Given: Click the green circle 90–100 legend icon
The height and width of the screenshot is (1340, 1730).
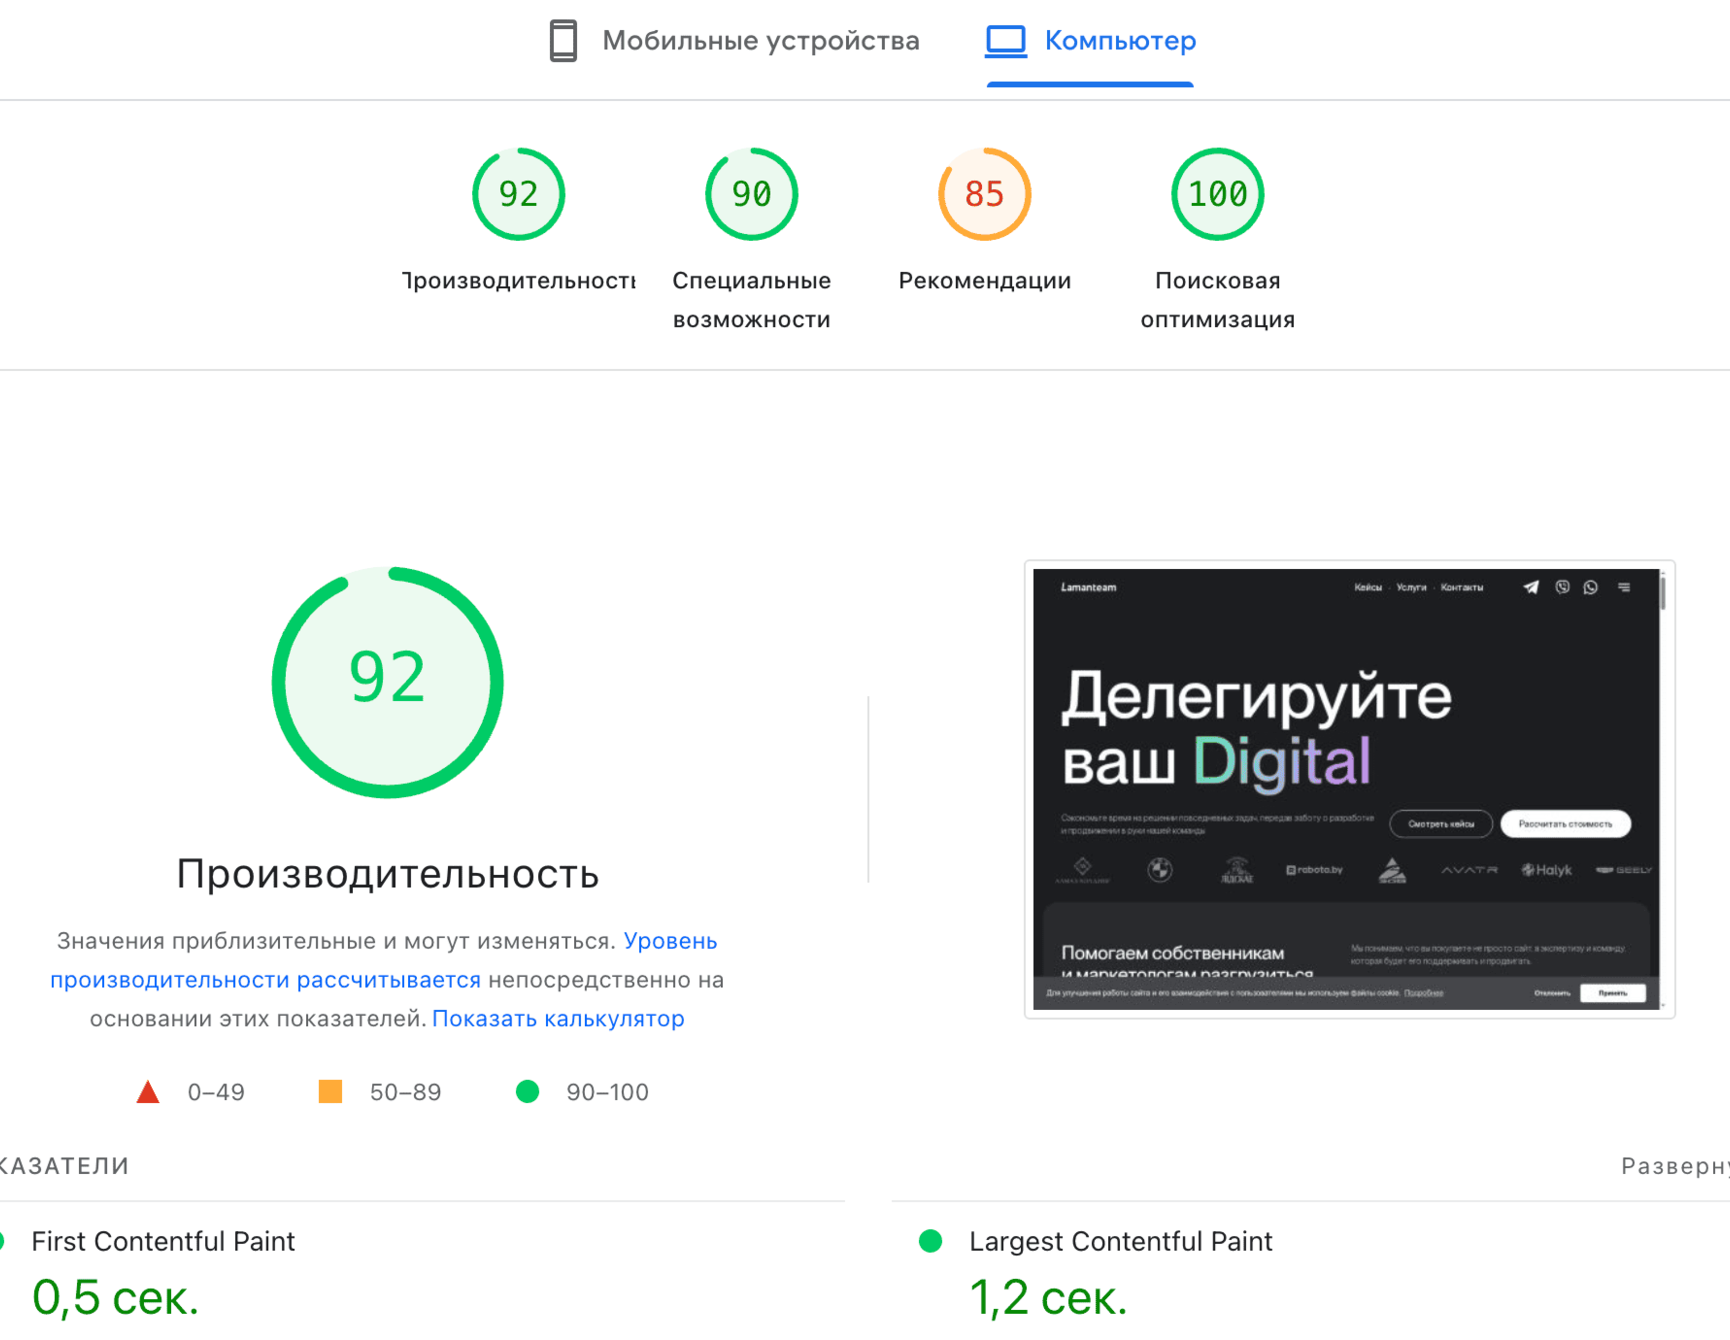Looking at the screenshot, I should (527, 1092).
